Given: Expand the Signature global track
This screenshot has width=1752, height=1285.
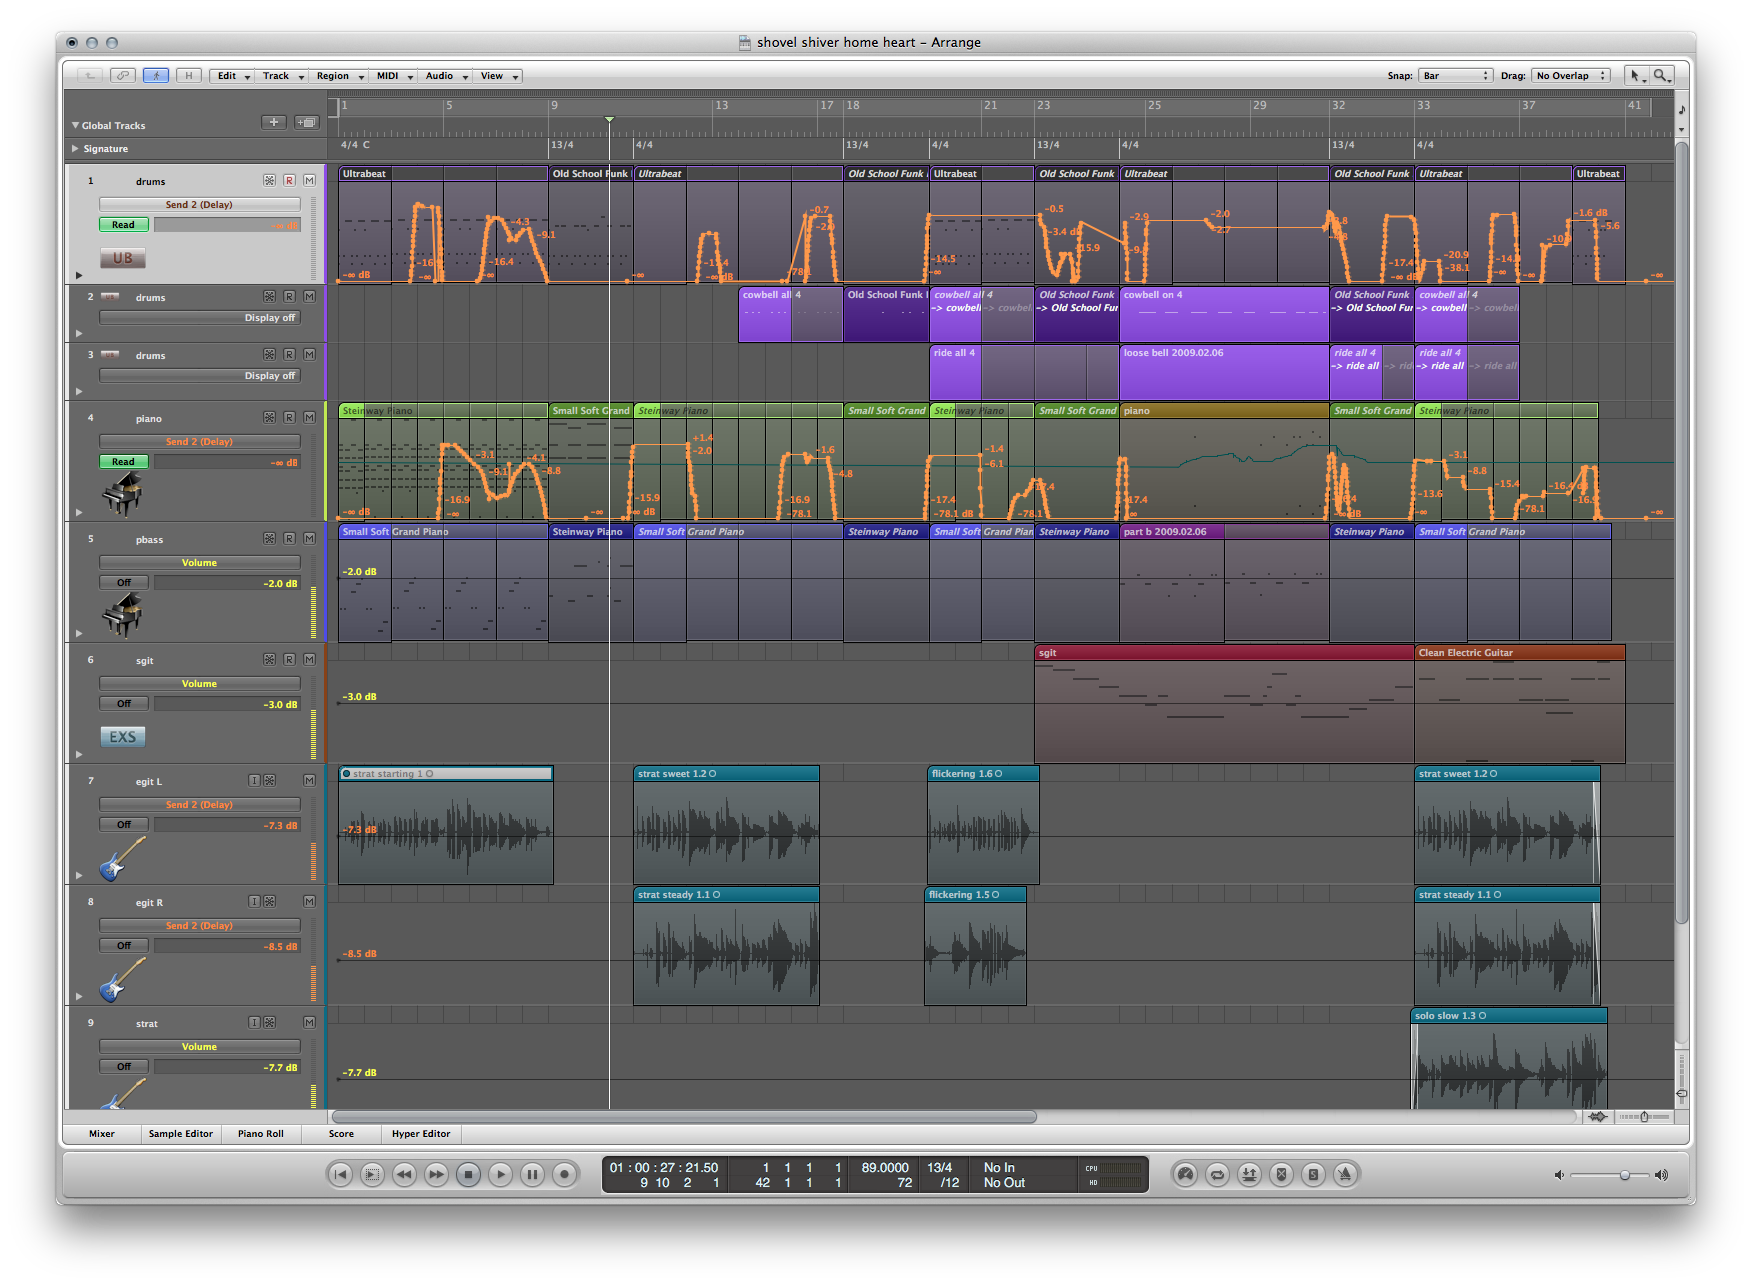Looking at the screenshot, I should click(x=75, y=149).
